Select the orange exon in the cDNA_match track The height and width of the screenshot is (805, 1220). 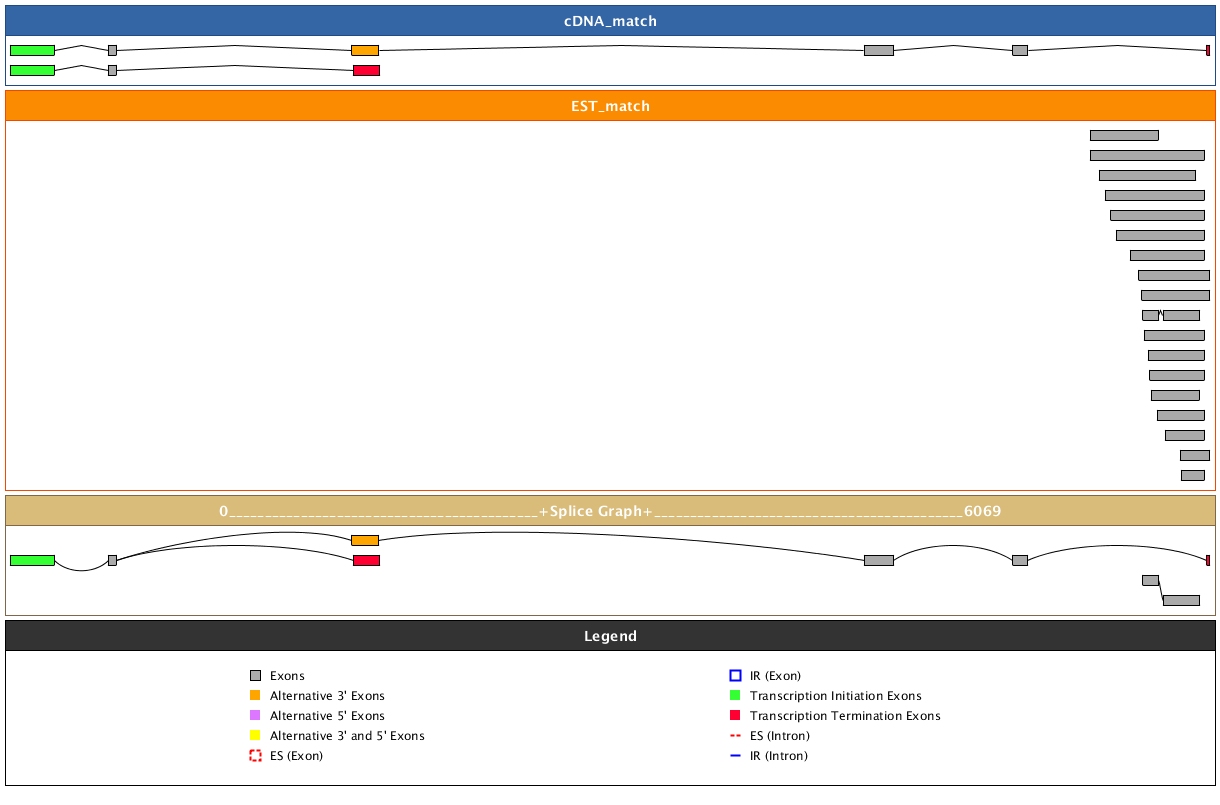365,50
